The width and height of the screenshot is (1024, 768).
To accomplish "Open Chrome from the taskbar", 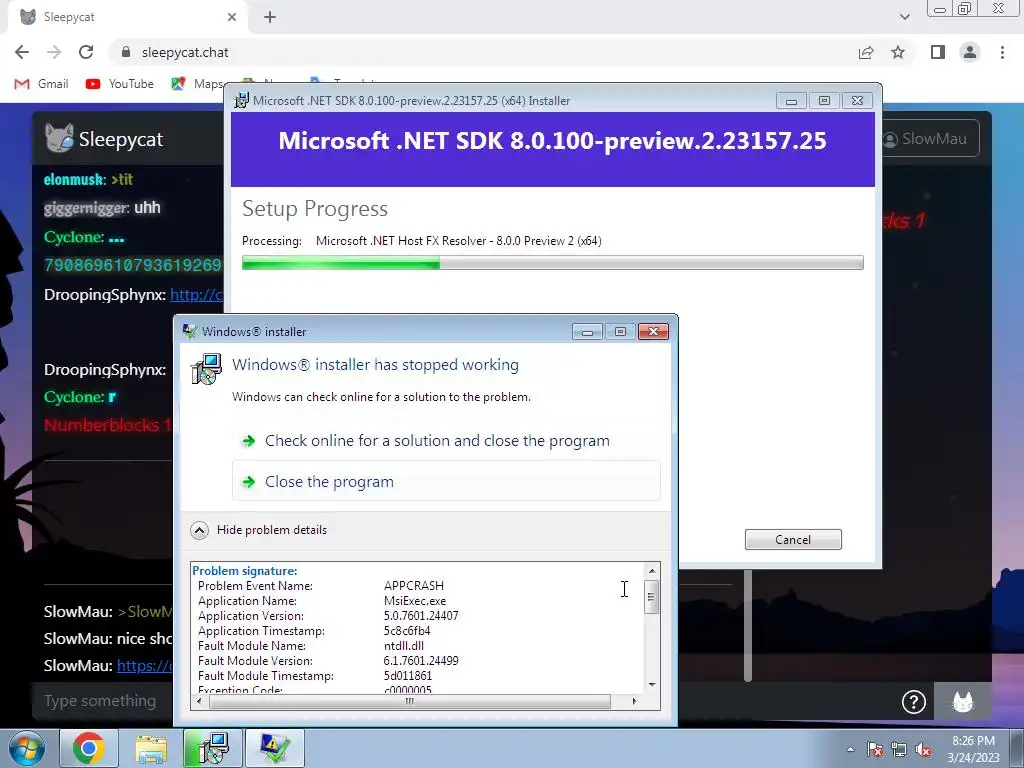I will 89,748.
